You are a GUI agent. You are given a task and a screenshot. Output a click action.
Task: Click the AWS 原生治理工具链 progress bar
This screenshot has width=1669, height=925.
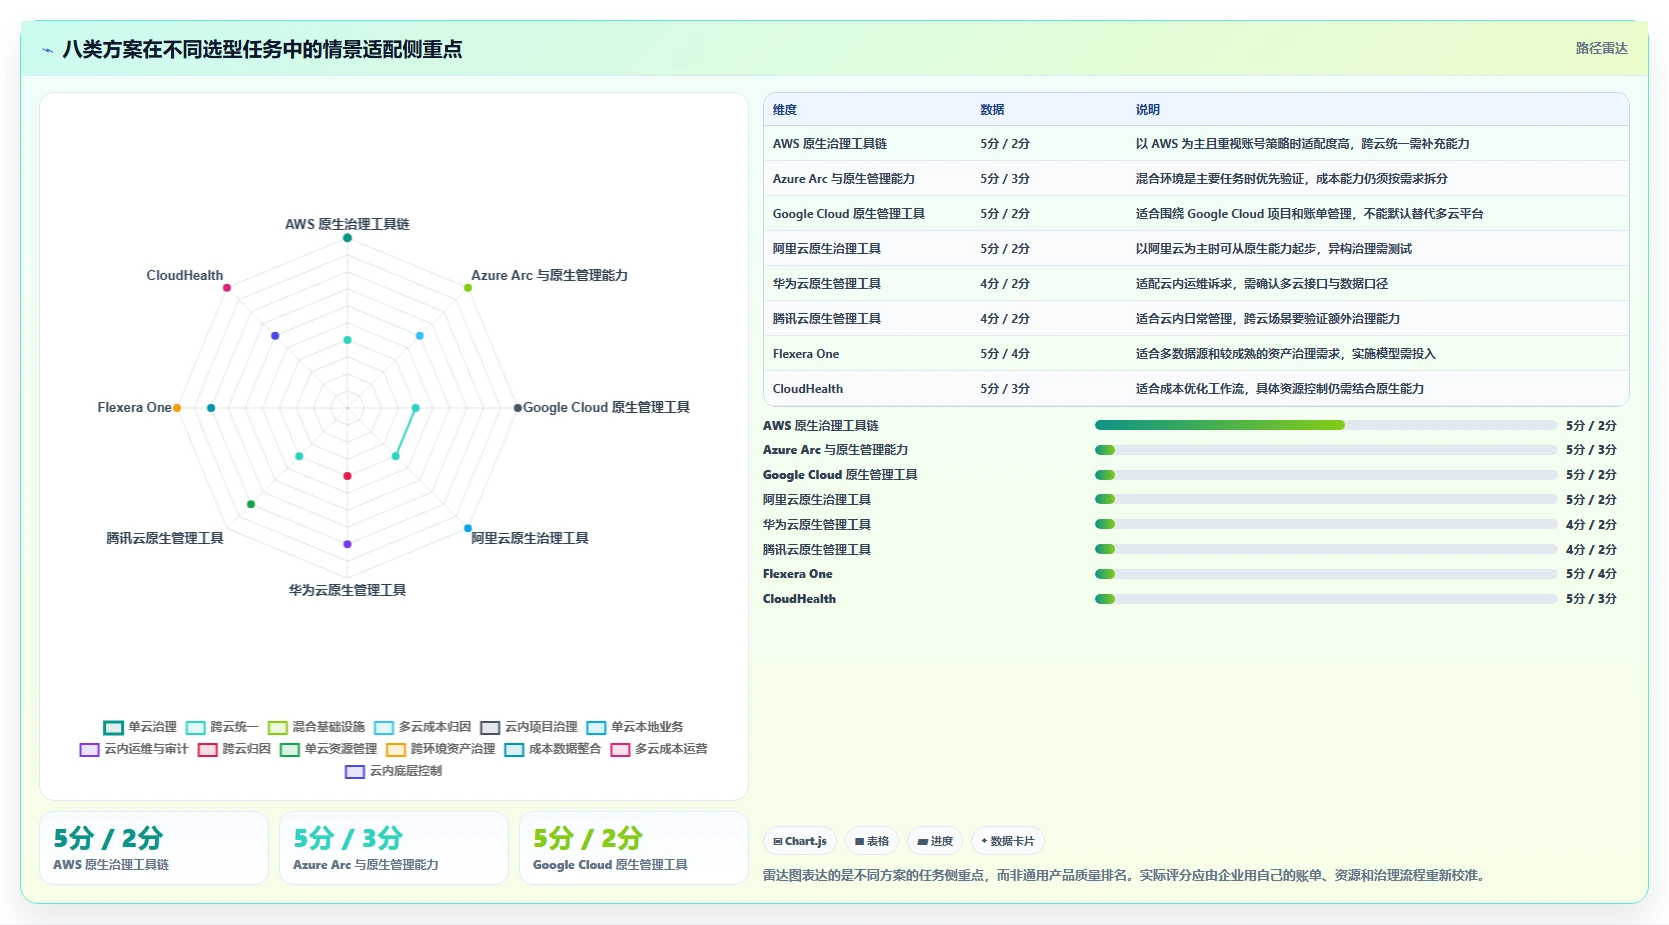[x=1326, y=425]
